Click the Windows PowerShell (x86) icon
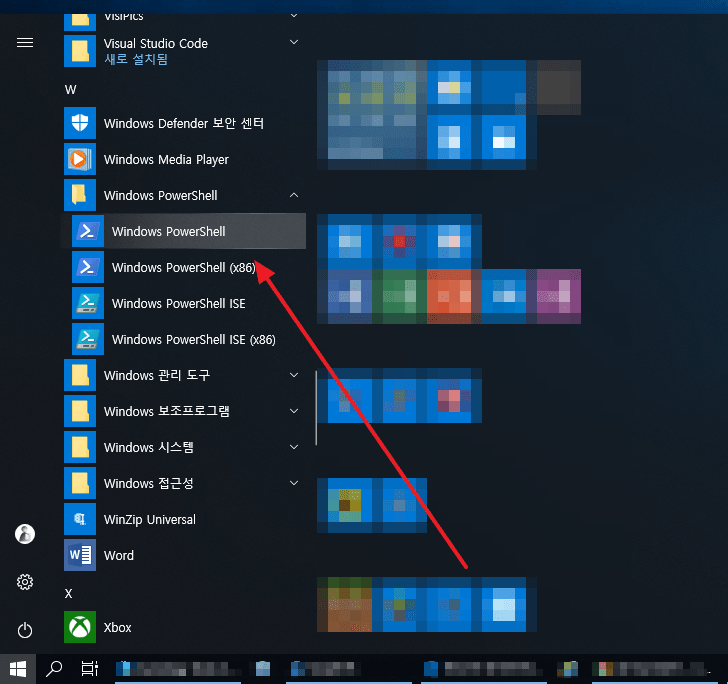The image size is (728, 684). tap(88, 267)
